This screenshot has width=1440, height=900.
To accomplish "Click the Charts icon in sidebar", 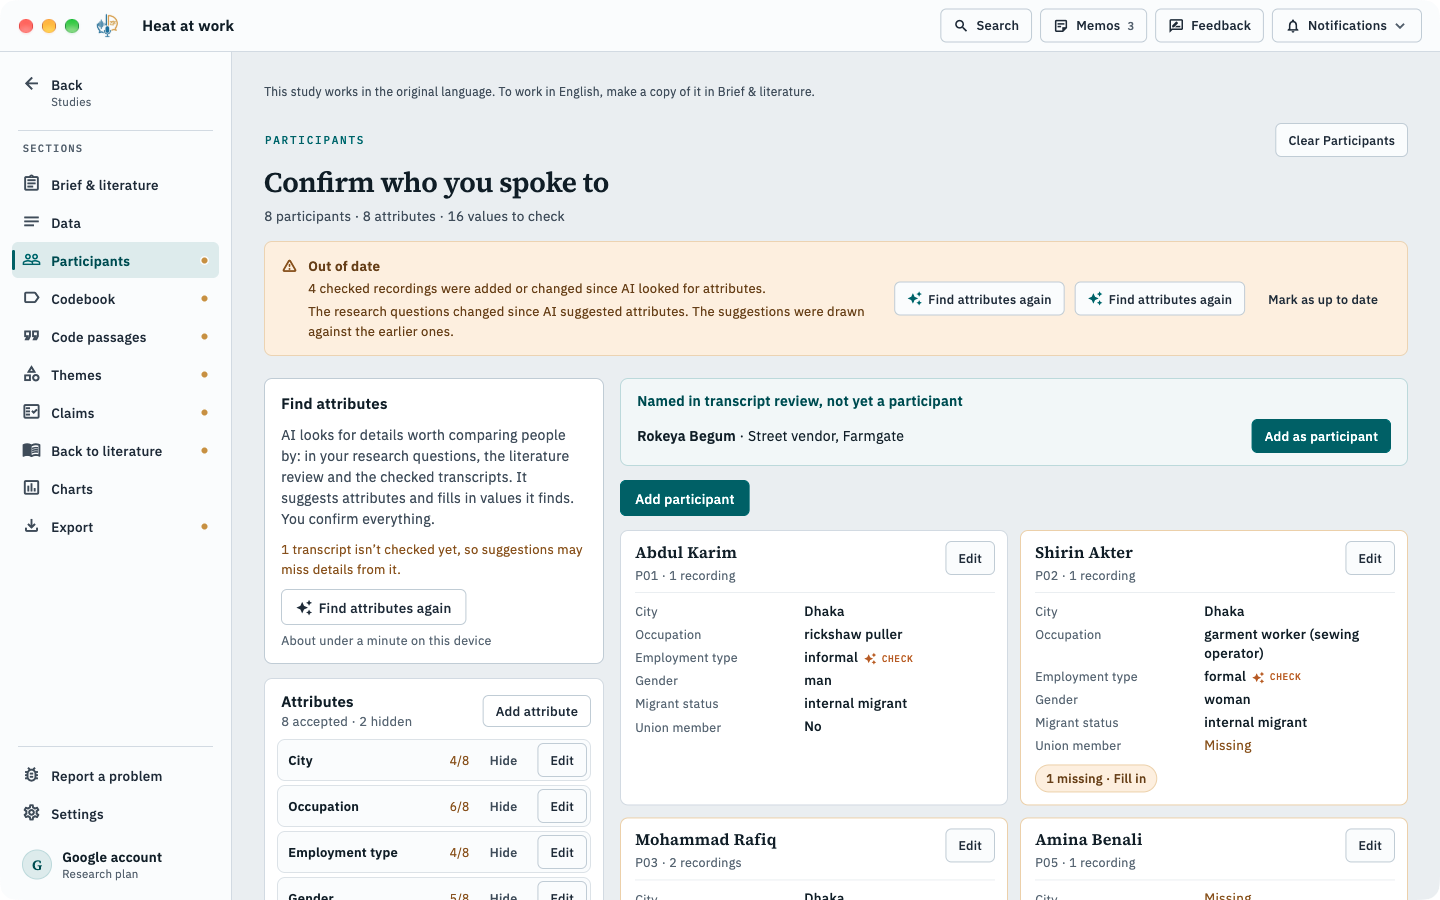I will pyautogui.click(x=31, y=488).
